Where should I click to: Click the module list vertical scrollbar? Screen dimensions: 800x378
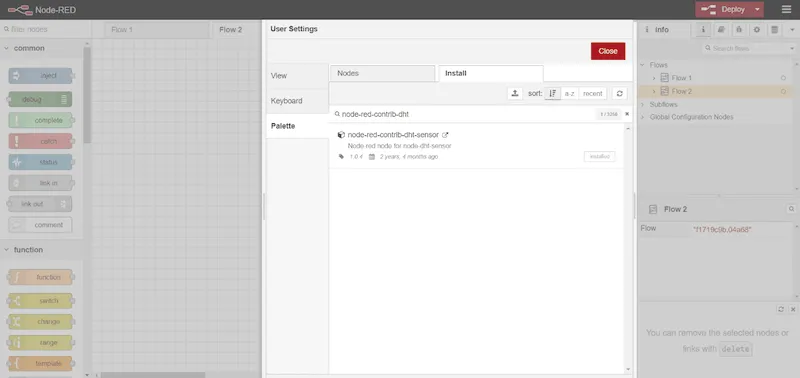tap(628, 250)
